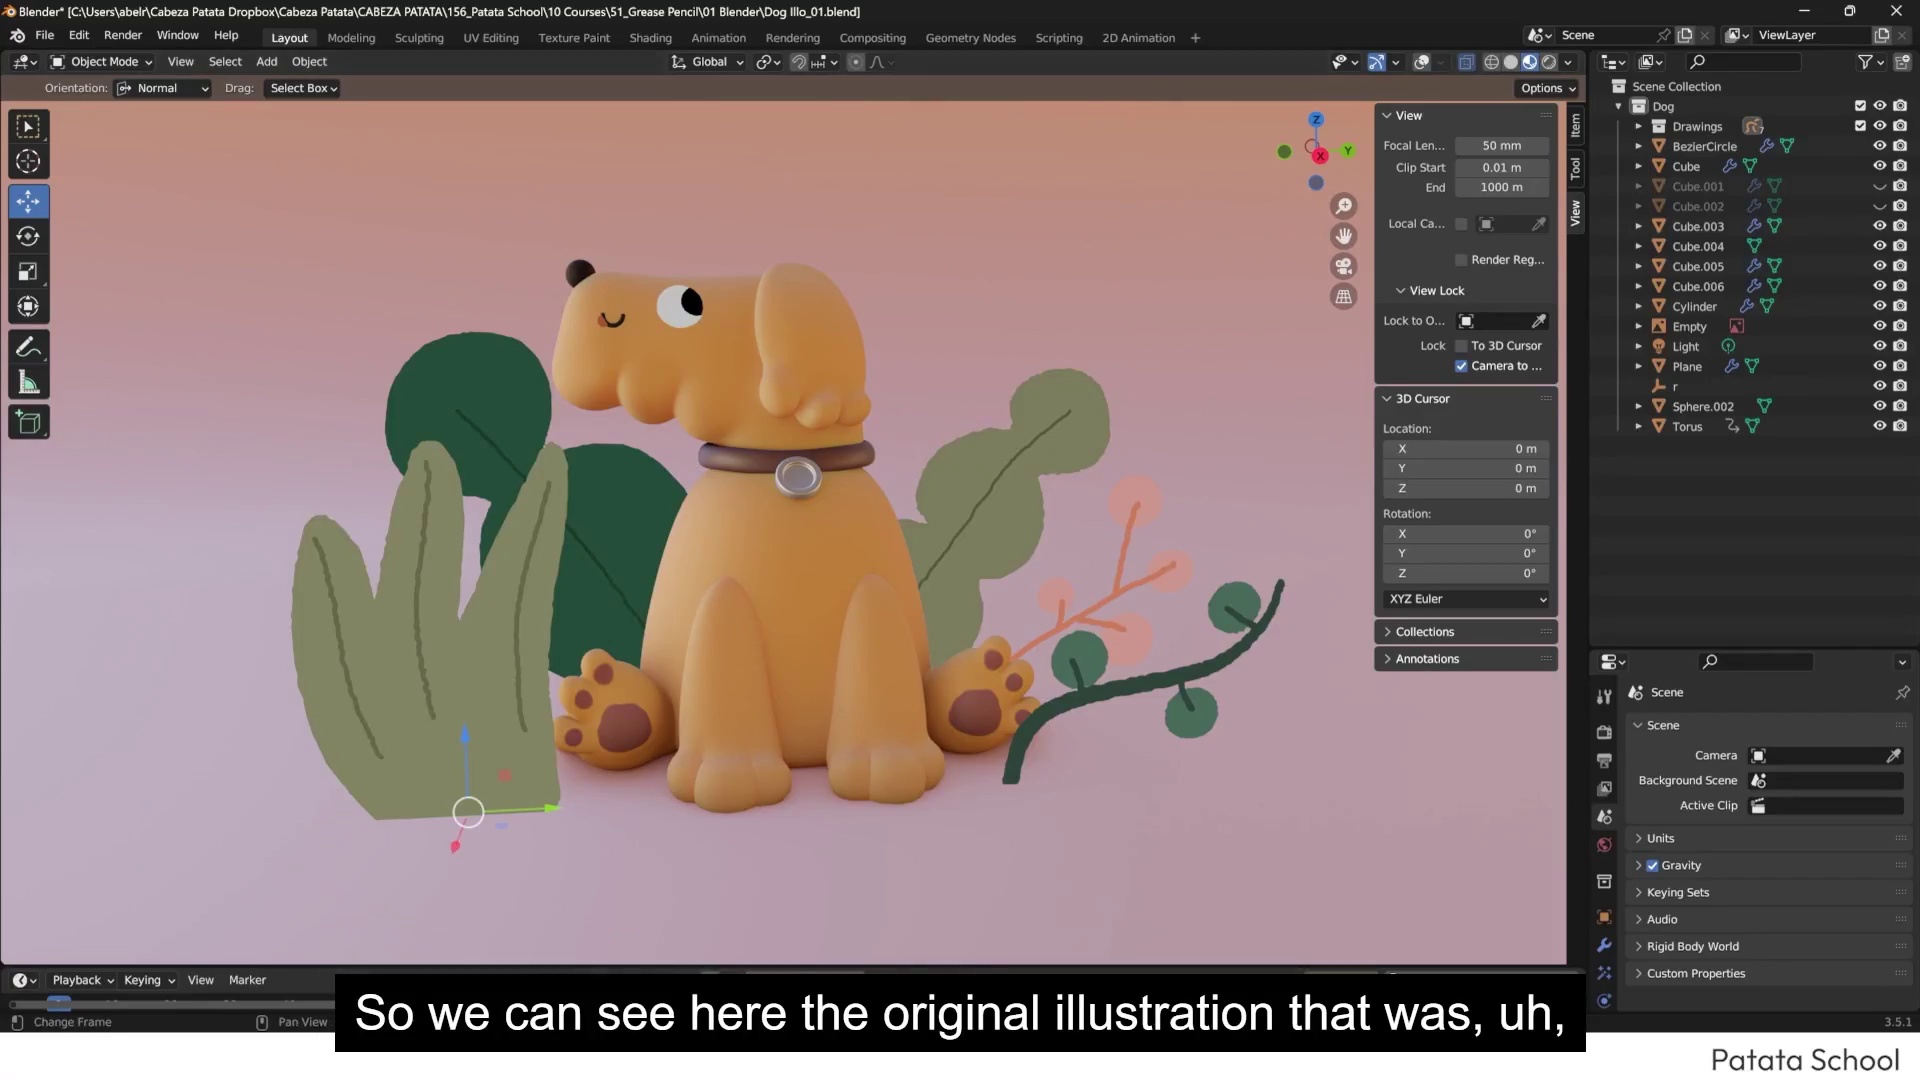Open the Modifier properties wrench tab
Image resolution: width=1920 pixels, height=1080 pixels.
point(1604,945)
